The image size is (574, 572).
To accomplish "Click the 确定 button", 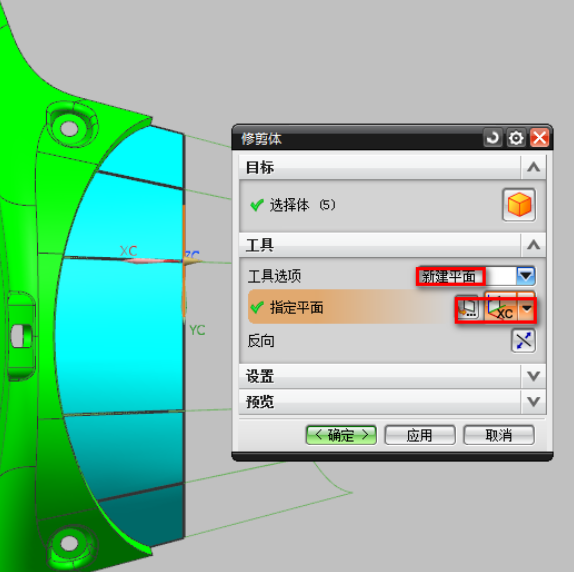I will coord(341,435).
